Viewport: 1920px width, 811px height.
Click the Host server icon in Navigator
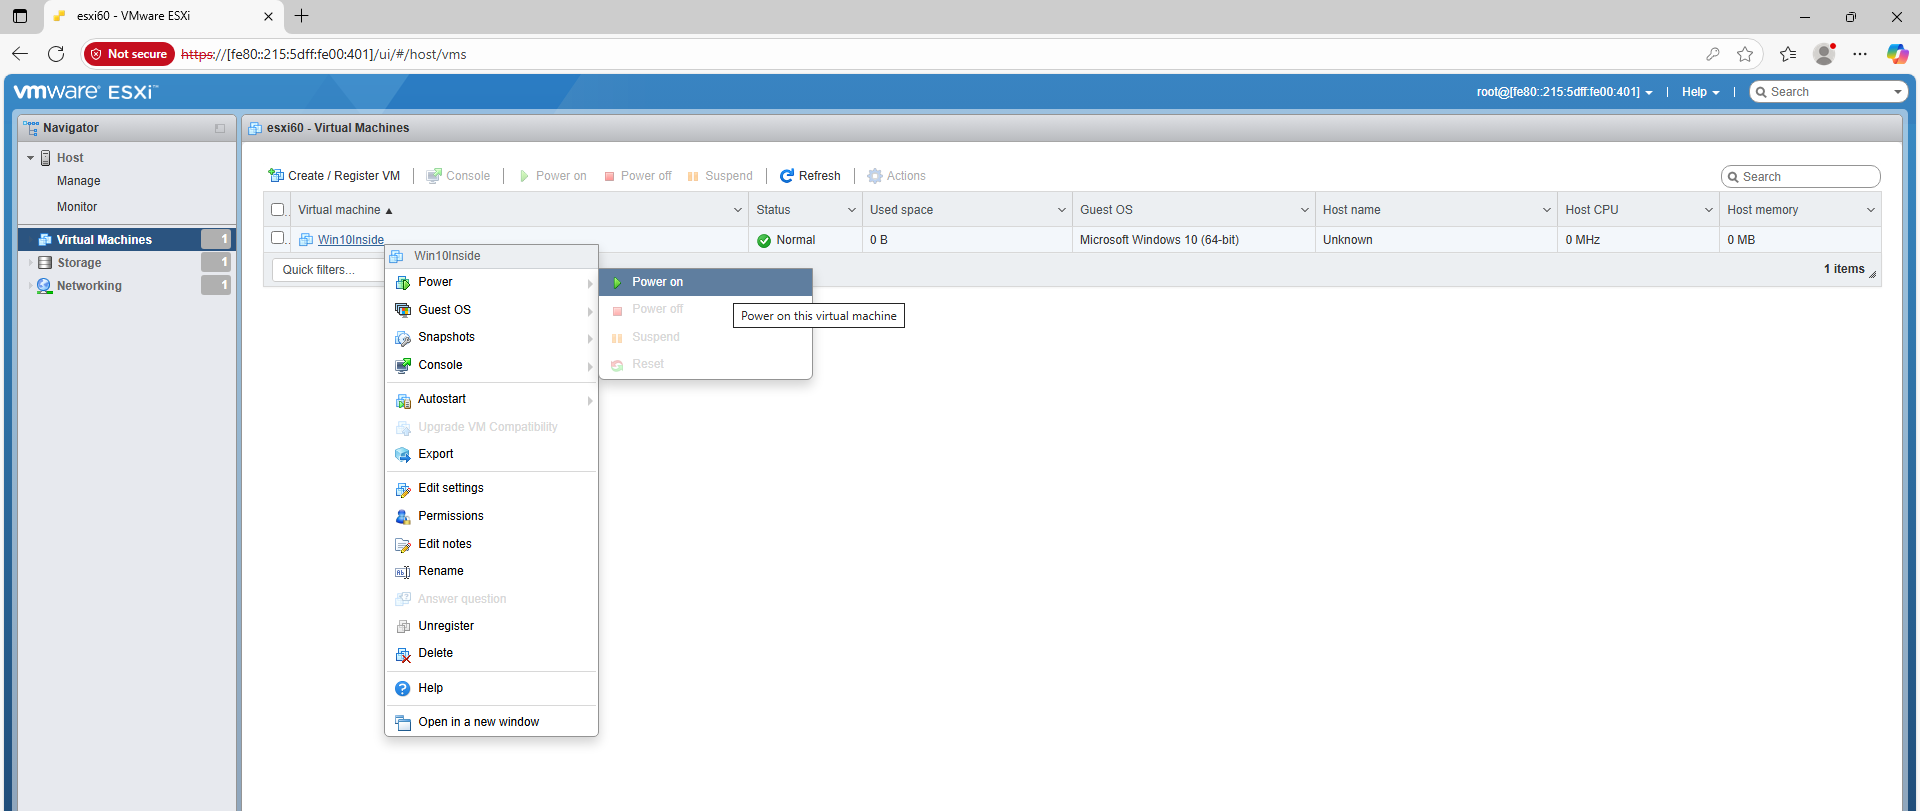[46, 158]
